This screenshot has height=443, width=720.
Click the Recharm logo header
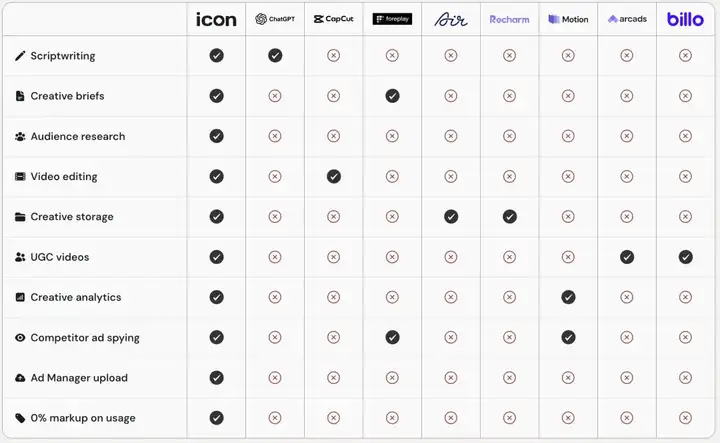point(509,19)
